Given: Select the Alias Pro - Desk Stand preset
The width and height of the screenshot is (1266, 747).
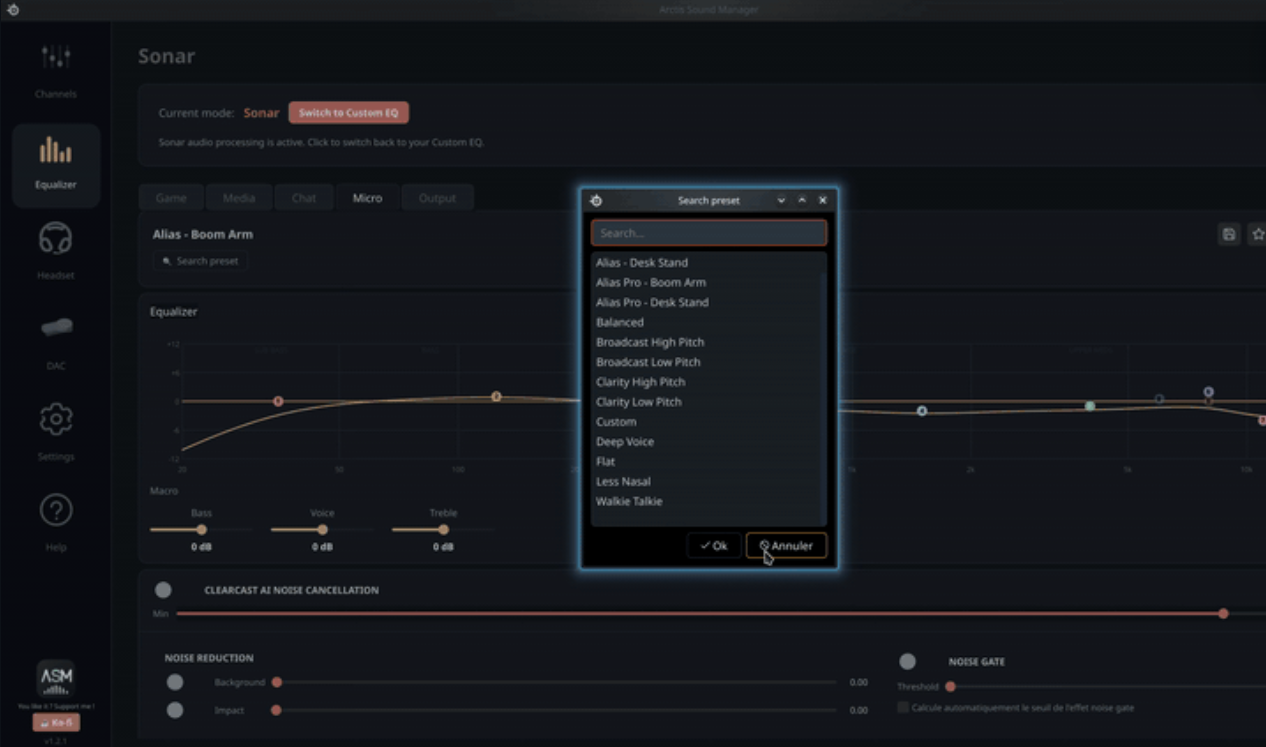Looking at the screenshot, I should pyautogui.click(x=708, y=302).
